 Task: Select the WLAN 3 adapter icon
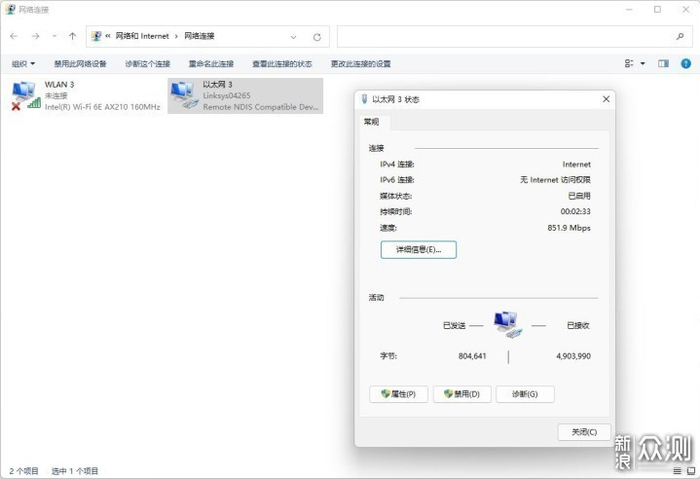pos(25,95)
